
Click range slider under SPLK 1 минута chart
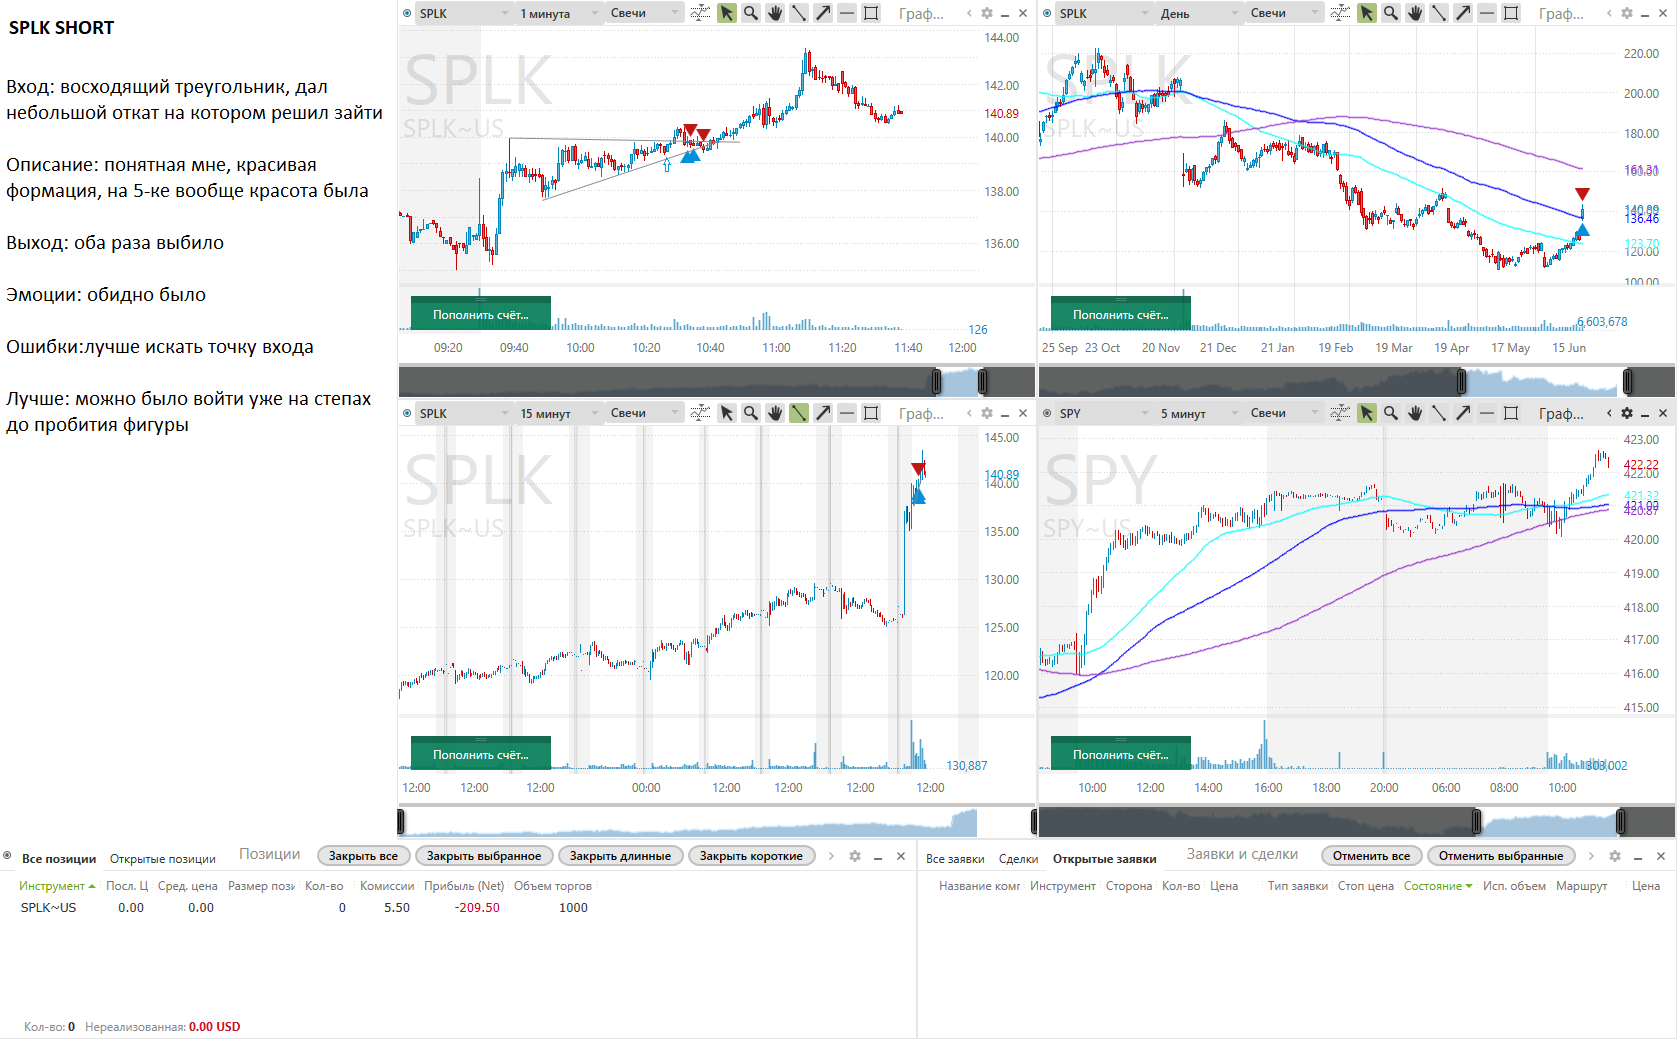click(716, 381)
